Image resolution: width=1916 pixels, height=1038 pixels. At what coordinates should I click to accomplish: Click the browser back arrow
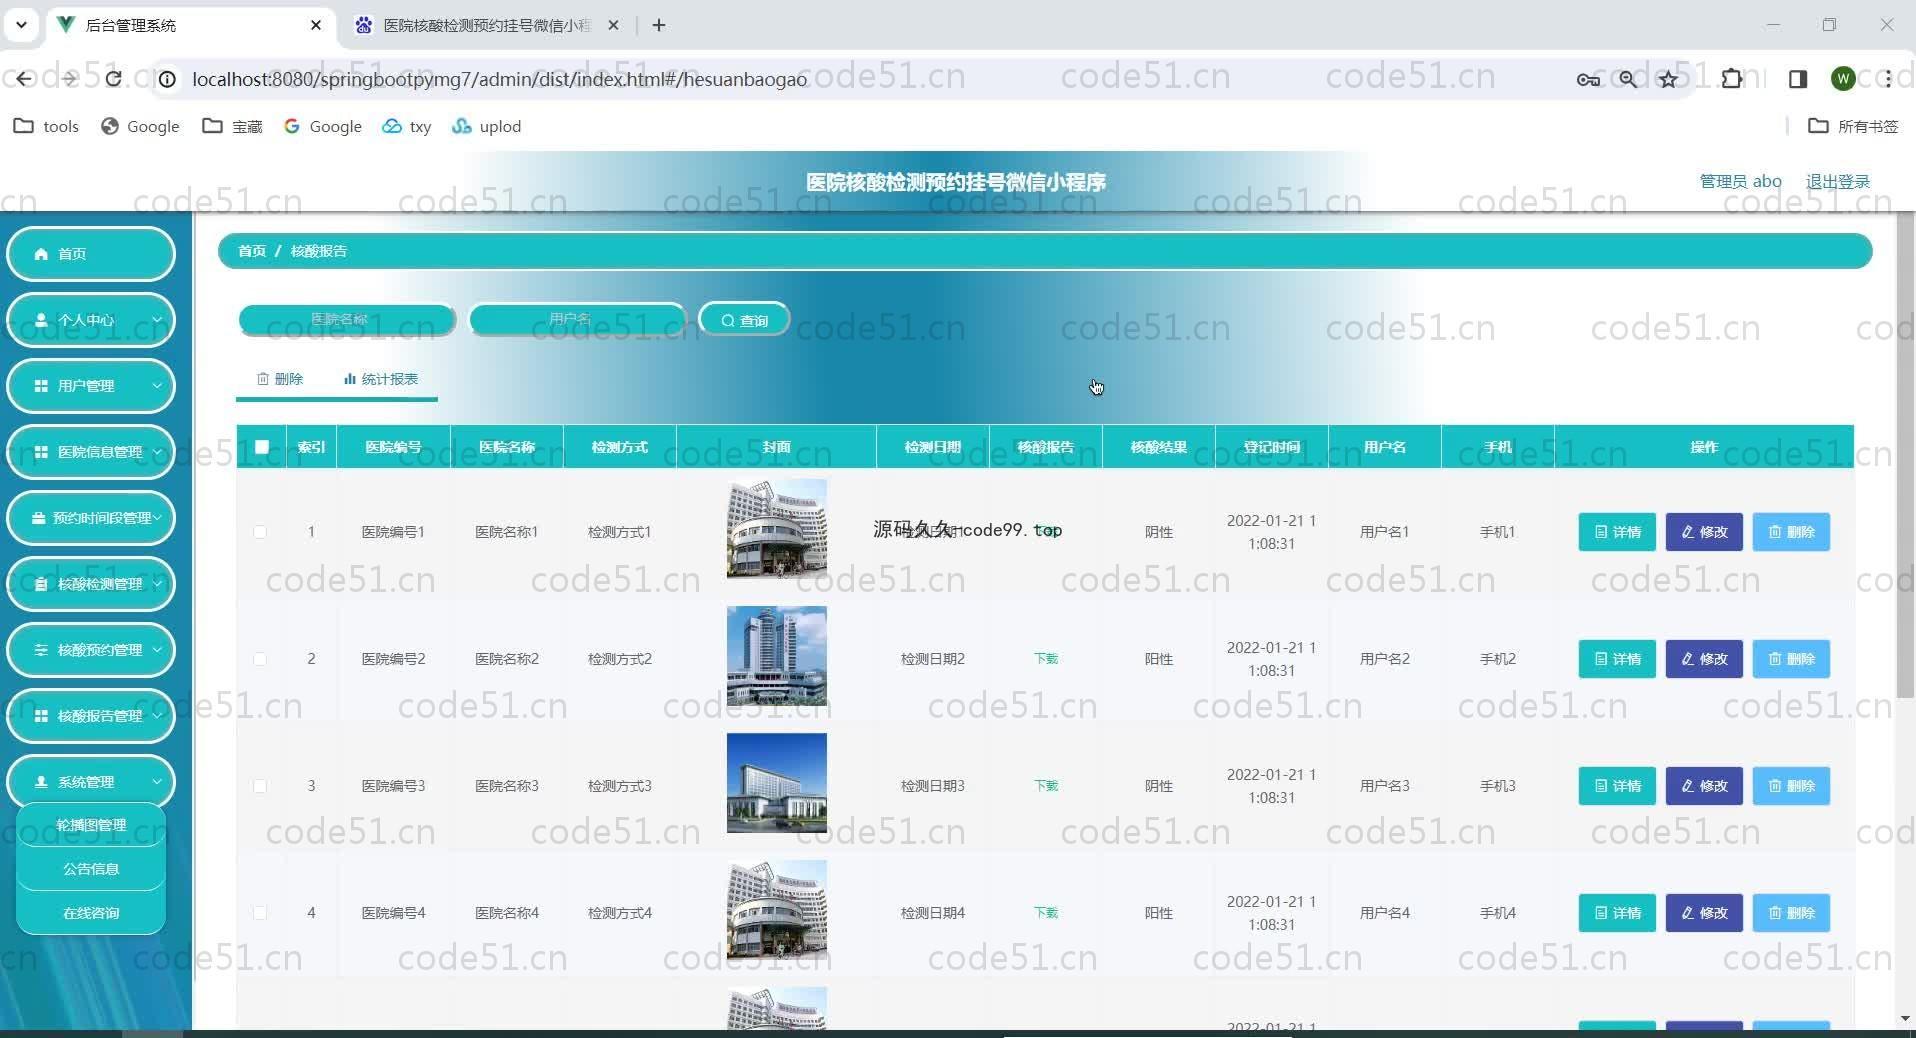(24, 79)
